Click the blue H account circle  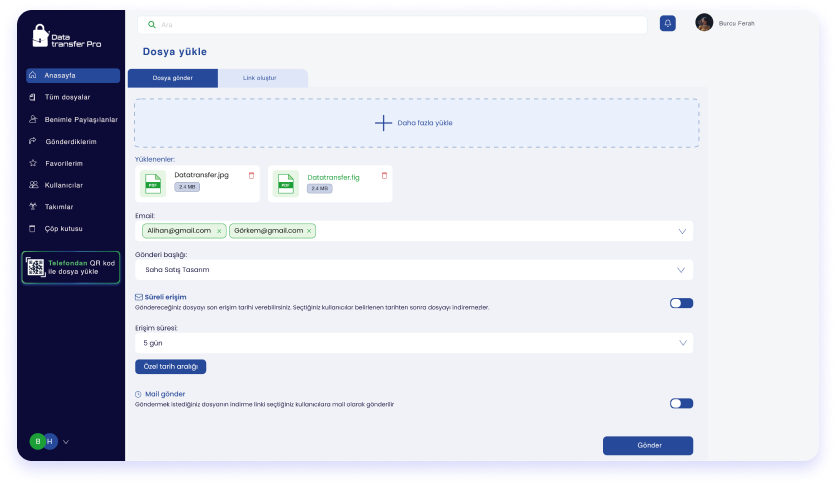(x=51, y=441)
